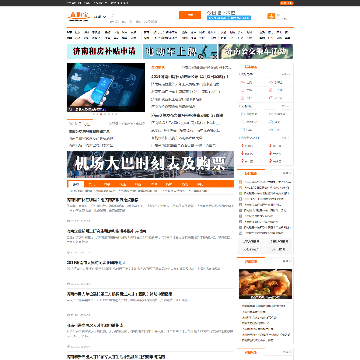Open the 机场大巴时刻表及购票 banner

(x=150, y=164)
